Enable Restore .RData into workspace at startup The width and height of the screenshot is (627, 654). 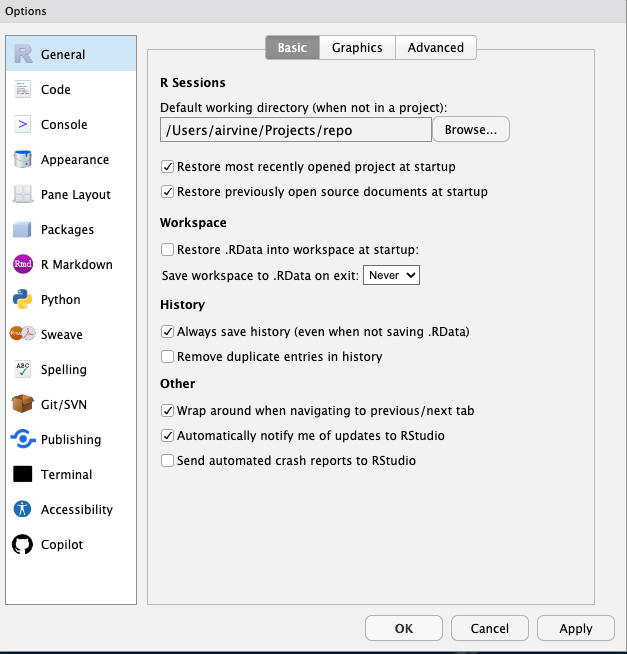coord(167,249)
